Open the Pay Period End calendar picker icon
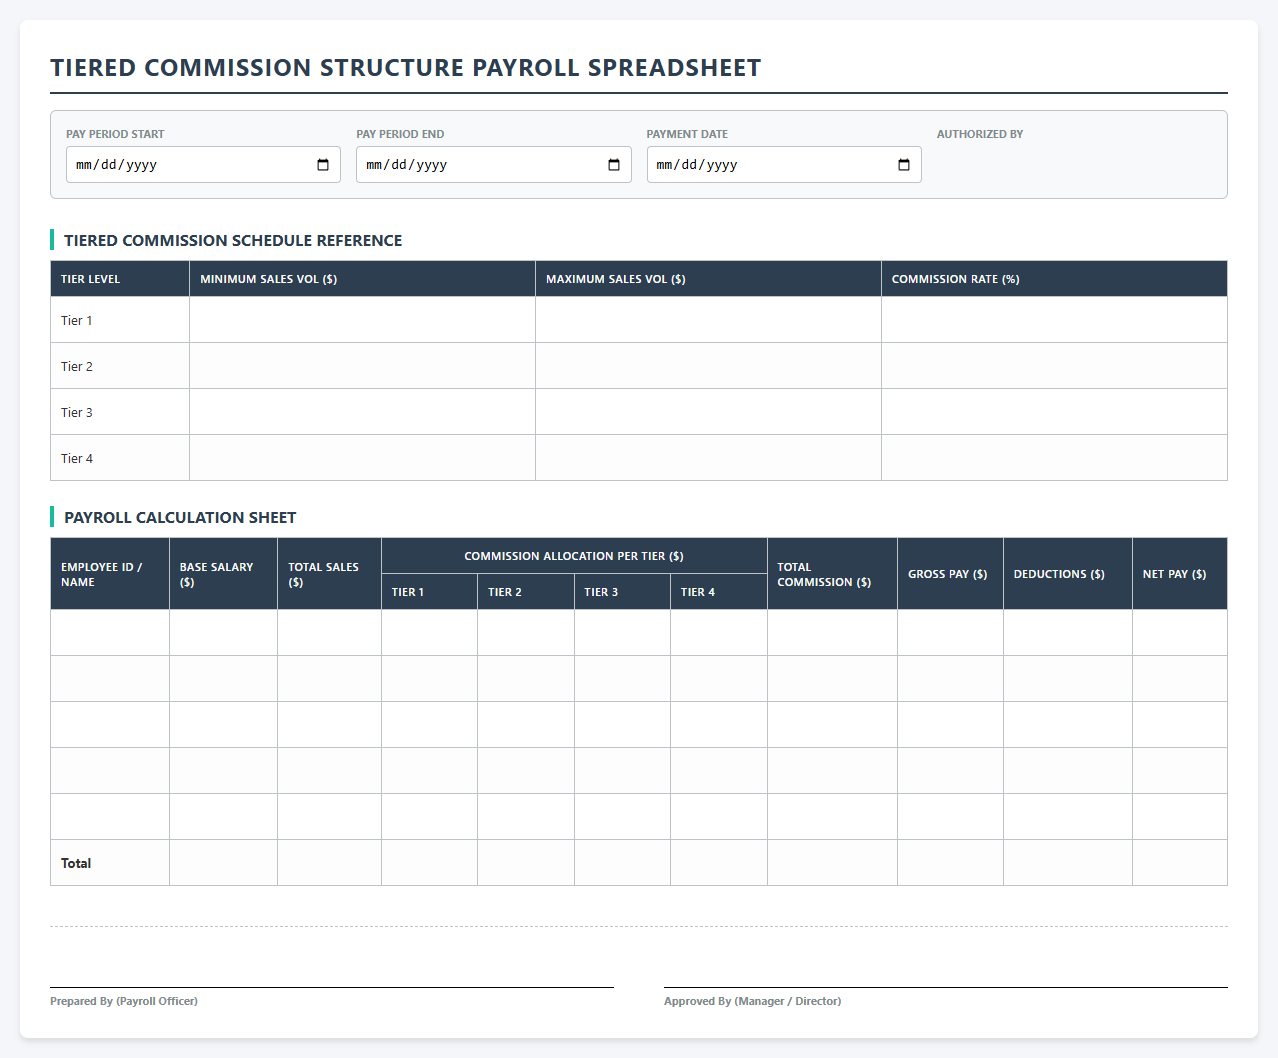The width and height of the screenshot is (1278, 1058). (x=614, y=165)
